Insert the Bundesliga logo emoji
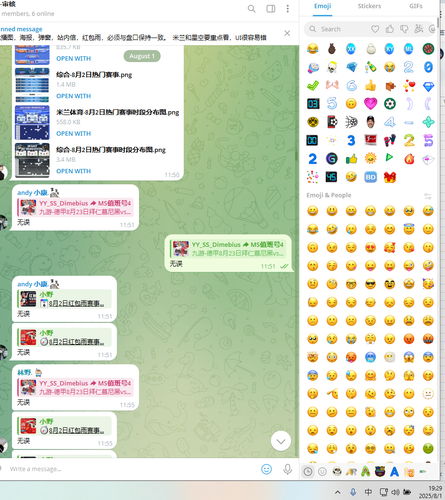This screenshot has height=500, width=445. [370, 140]
